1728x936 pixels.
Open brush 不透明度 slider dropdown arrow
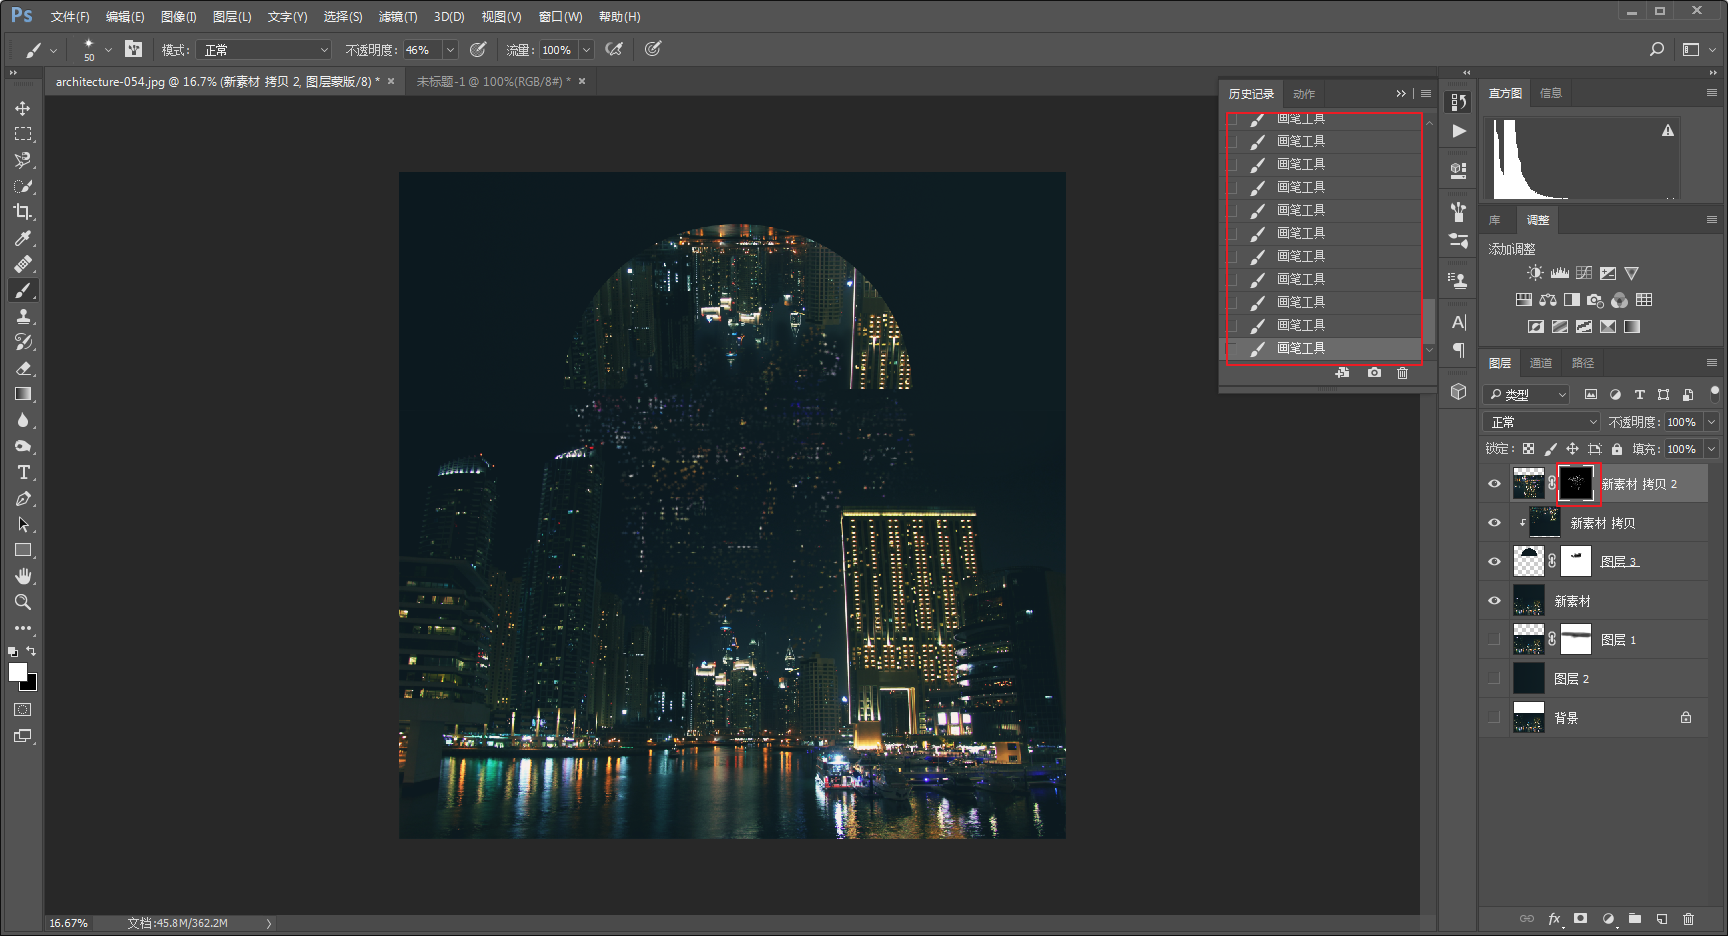[x=450, y=50]
